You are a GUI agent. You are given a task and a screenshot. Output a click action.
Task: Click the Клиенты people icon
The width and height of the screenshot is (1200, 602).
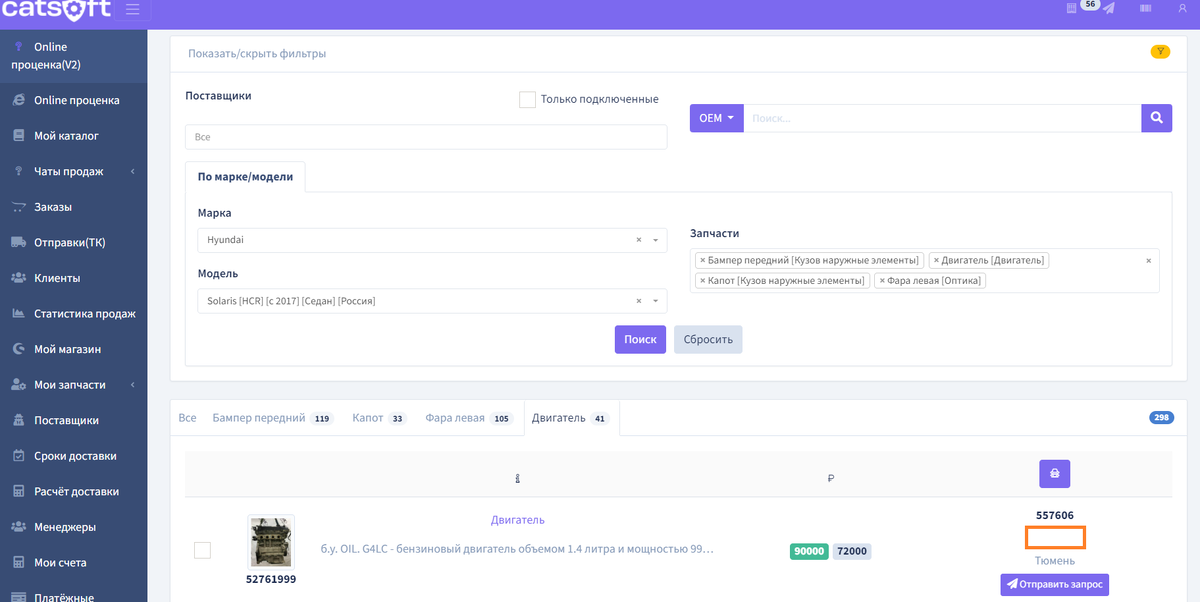tap(18, 278)
